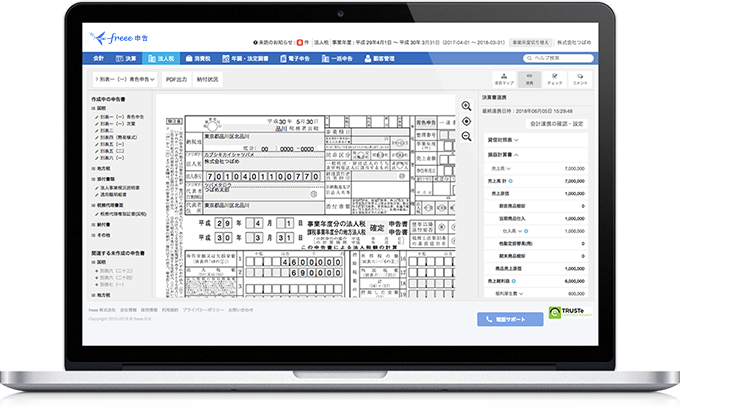Click the zoom out magnifier icon
Viewport: 730px width, 407px height.
coord(466,136)
